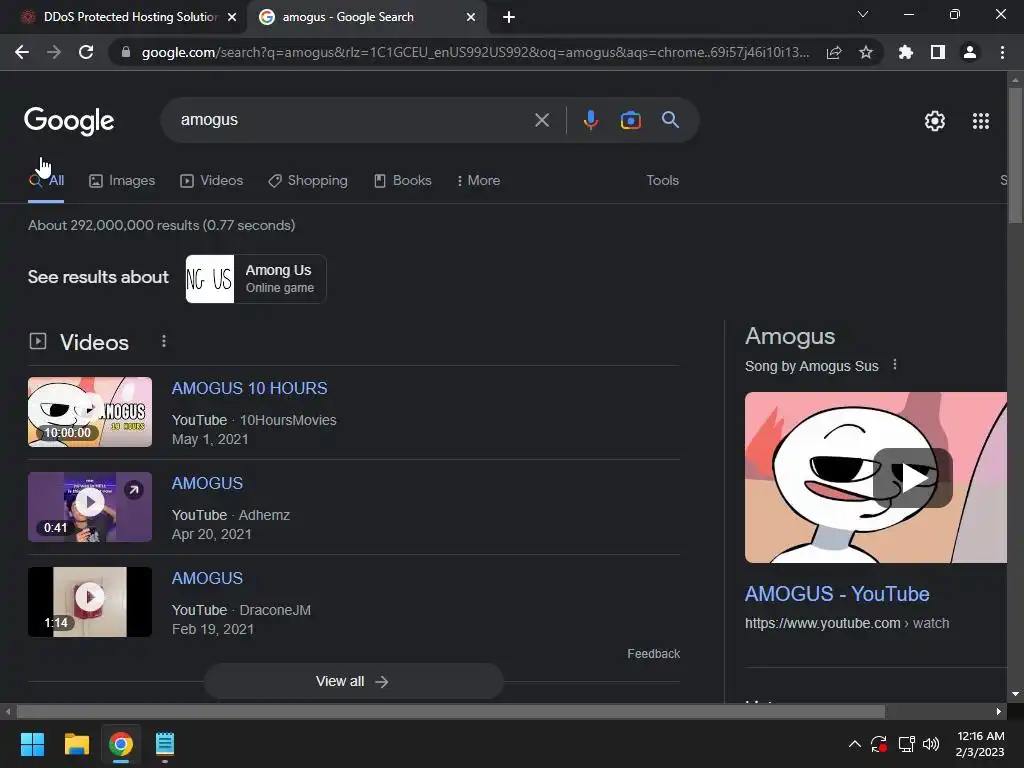Open Google quick settings gear
The height and width of the screenshot is (768, 1024).
coord(935,121)
